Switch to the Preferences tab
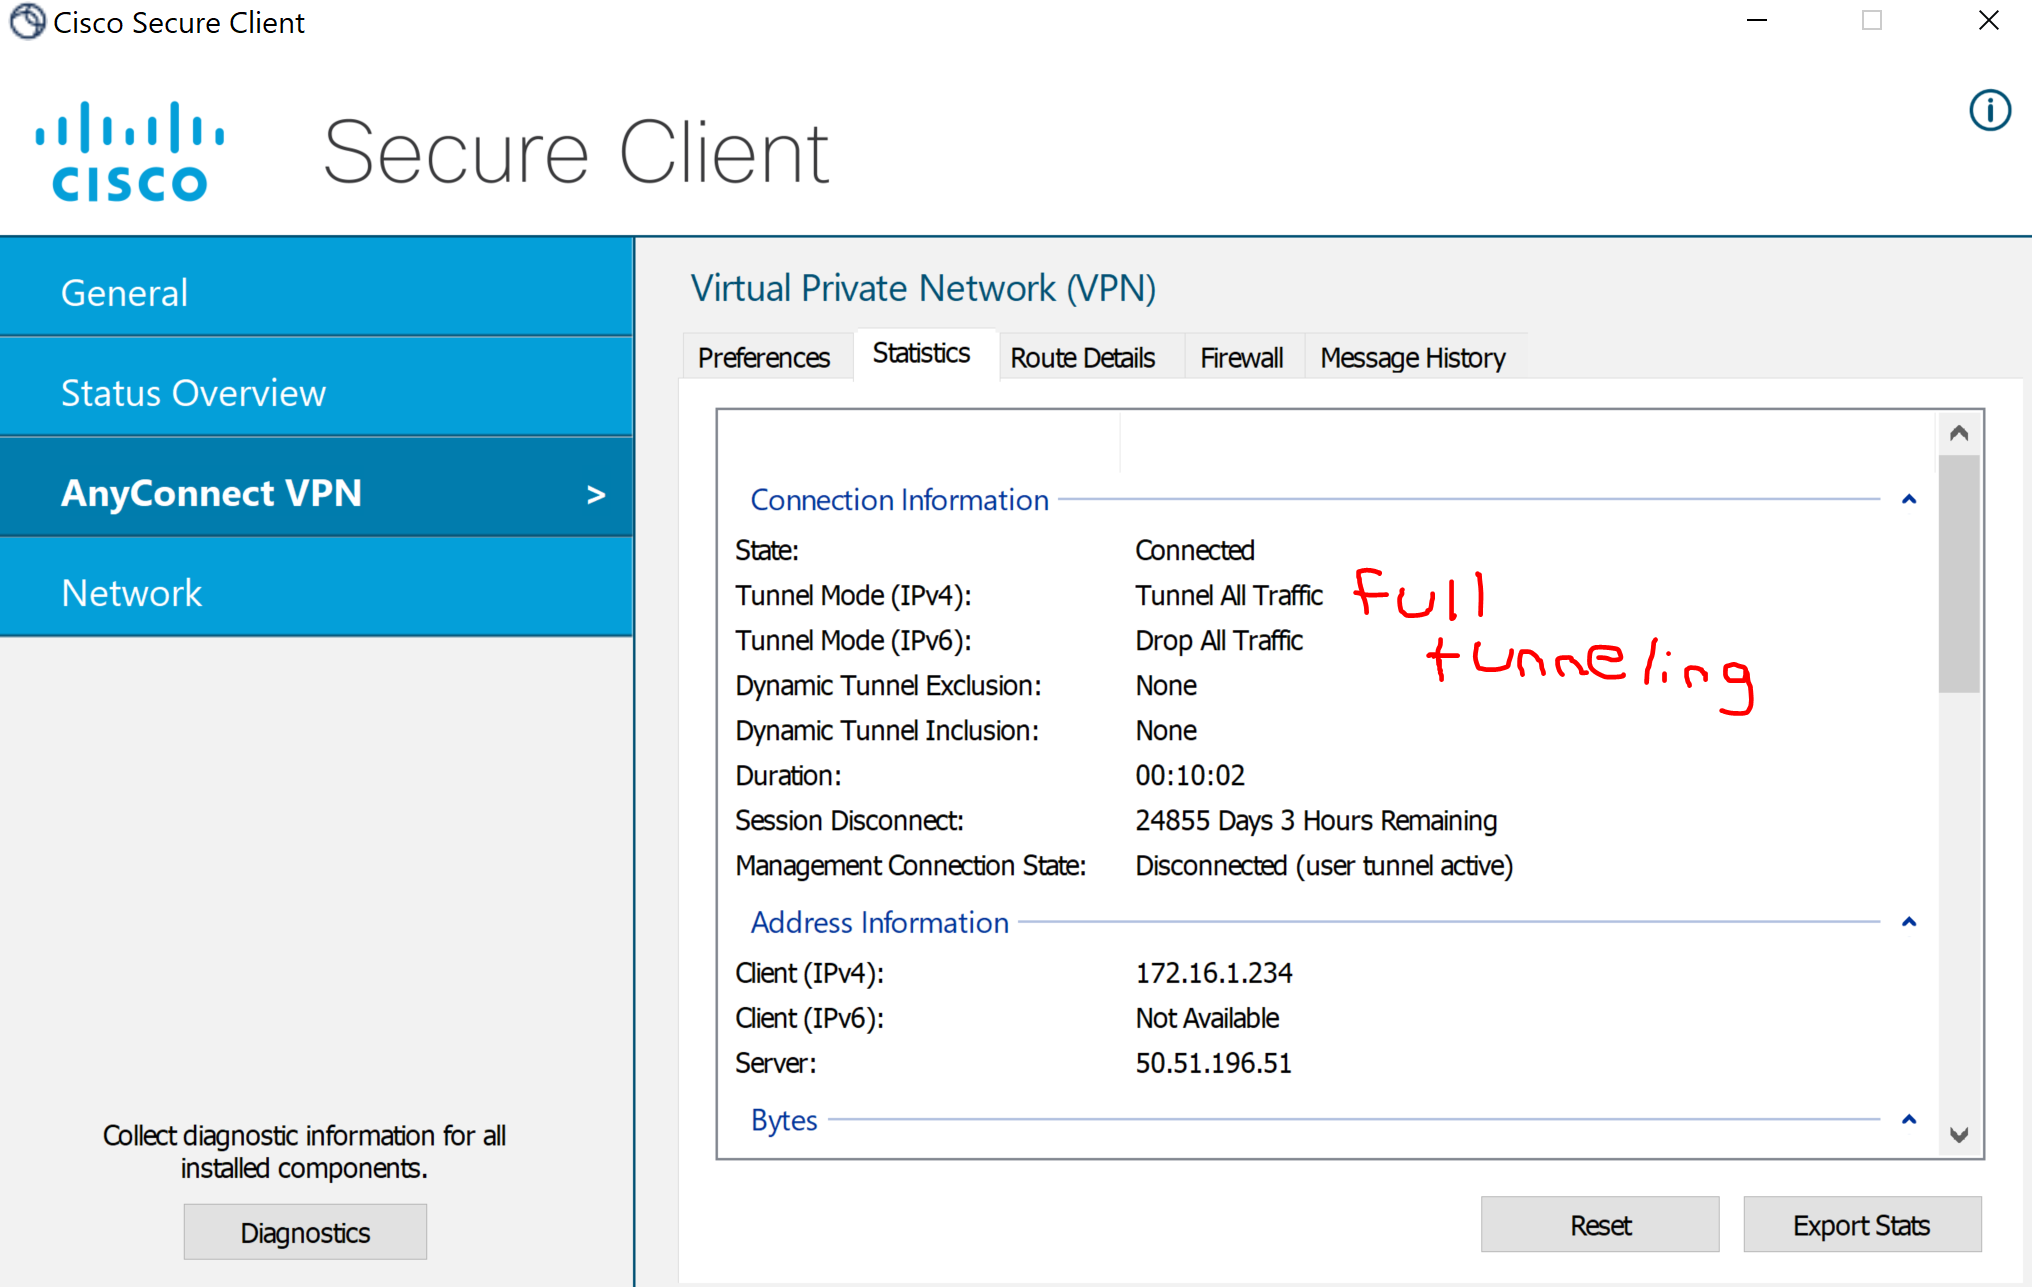 coord(764,357)
